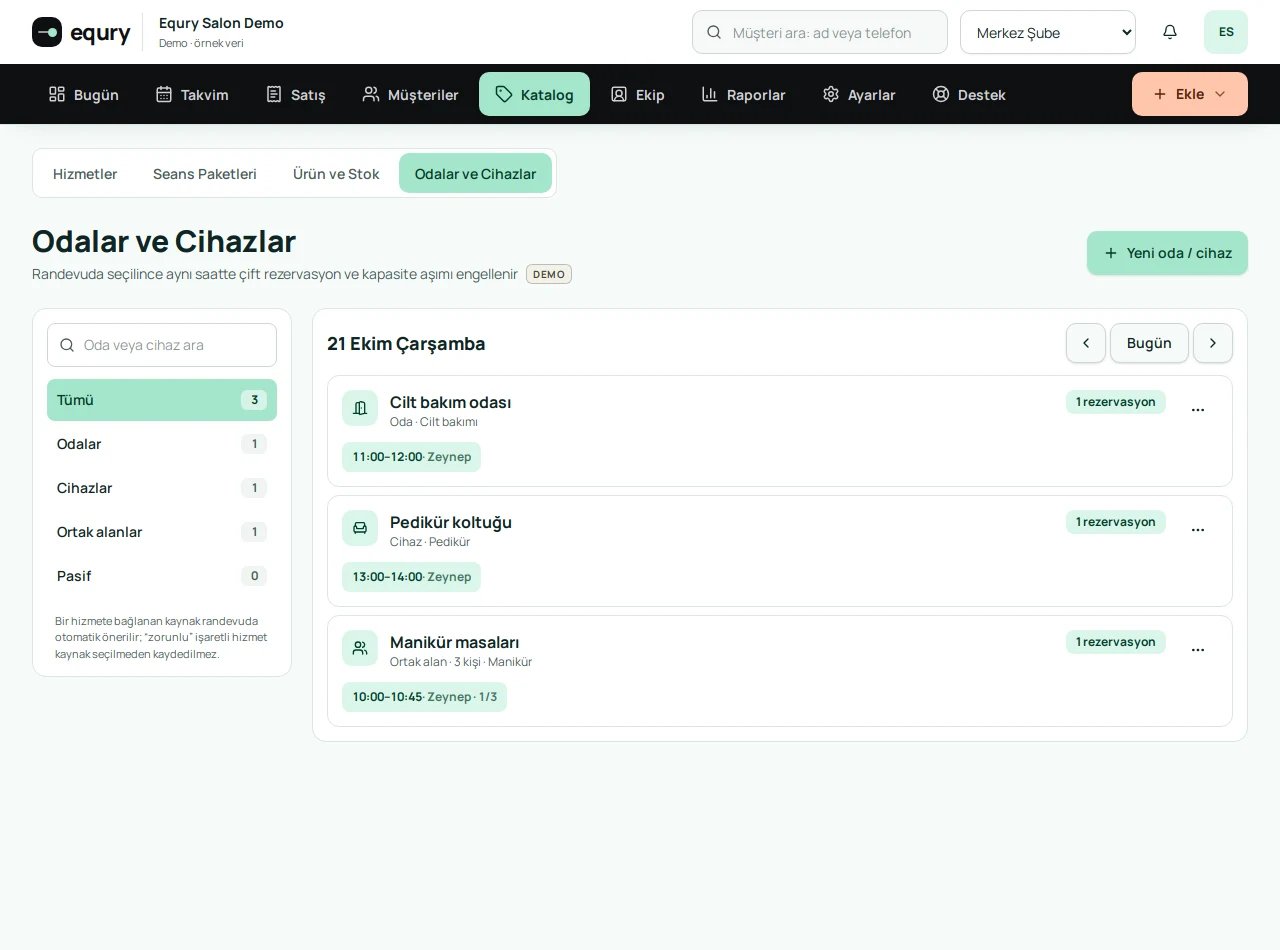This screenshot has width=1280, height=950.
Task: Filter list by Cihazlar
Action: pos(162,488)
